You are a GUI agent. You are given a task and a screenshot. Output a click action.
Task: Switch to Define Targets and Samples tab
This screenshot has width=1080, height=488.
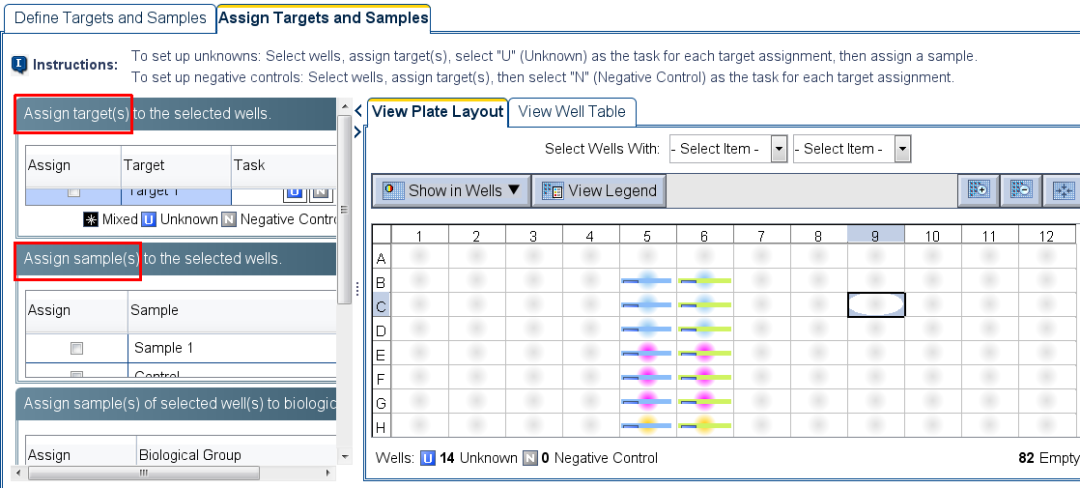108,18
